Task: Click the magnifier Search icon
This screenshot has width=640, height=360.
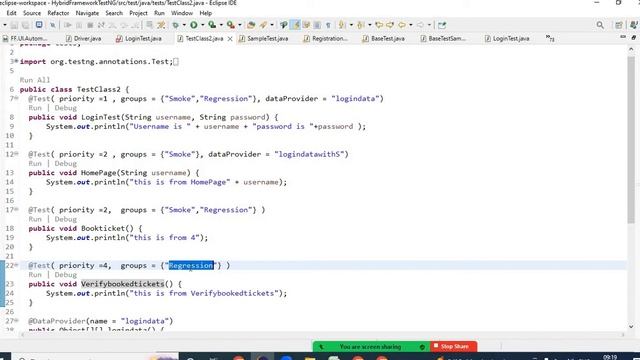Action: (x=600, y=25)
